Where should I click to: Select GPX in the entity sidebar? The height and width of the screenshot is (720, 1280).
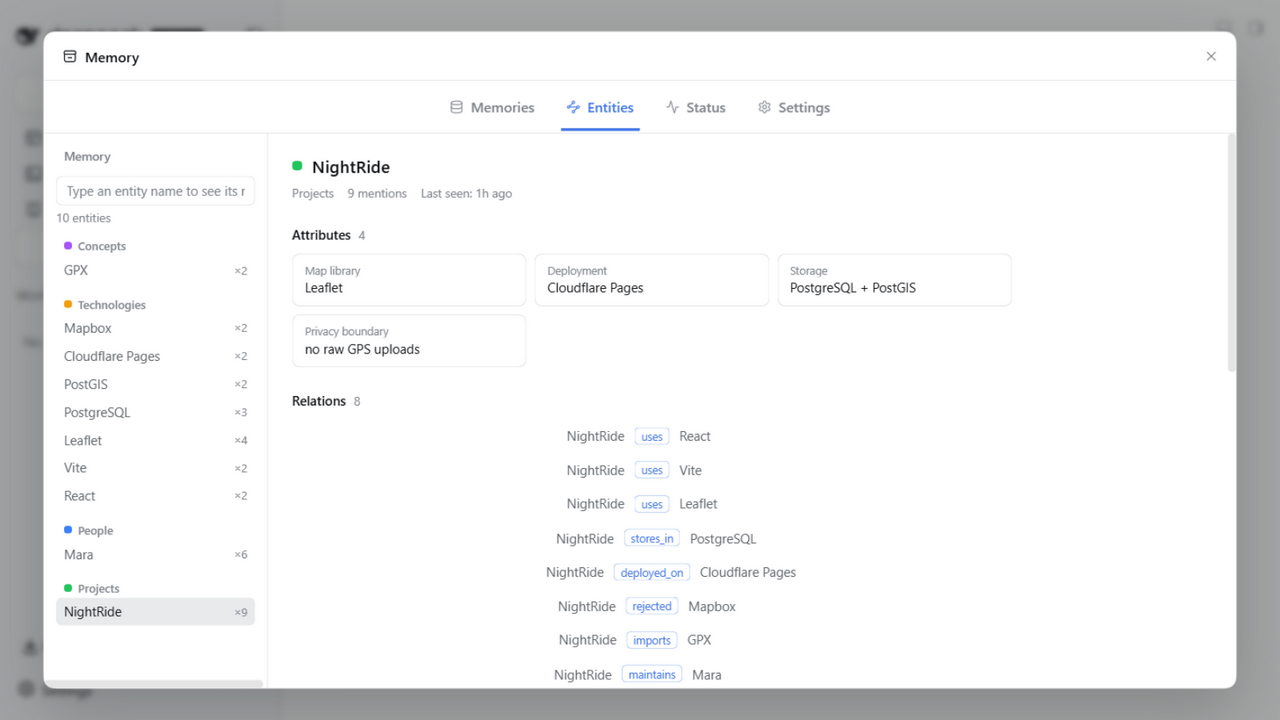click(155, 270)
